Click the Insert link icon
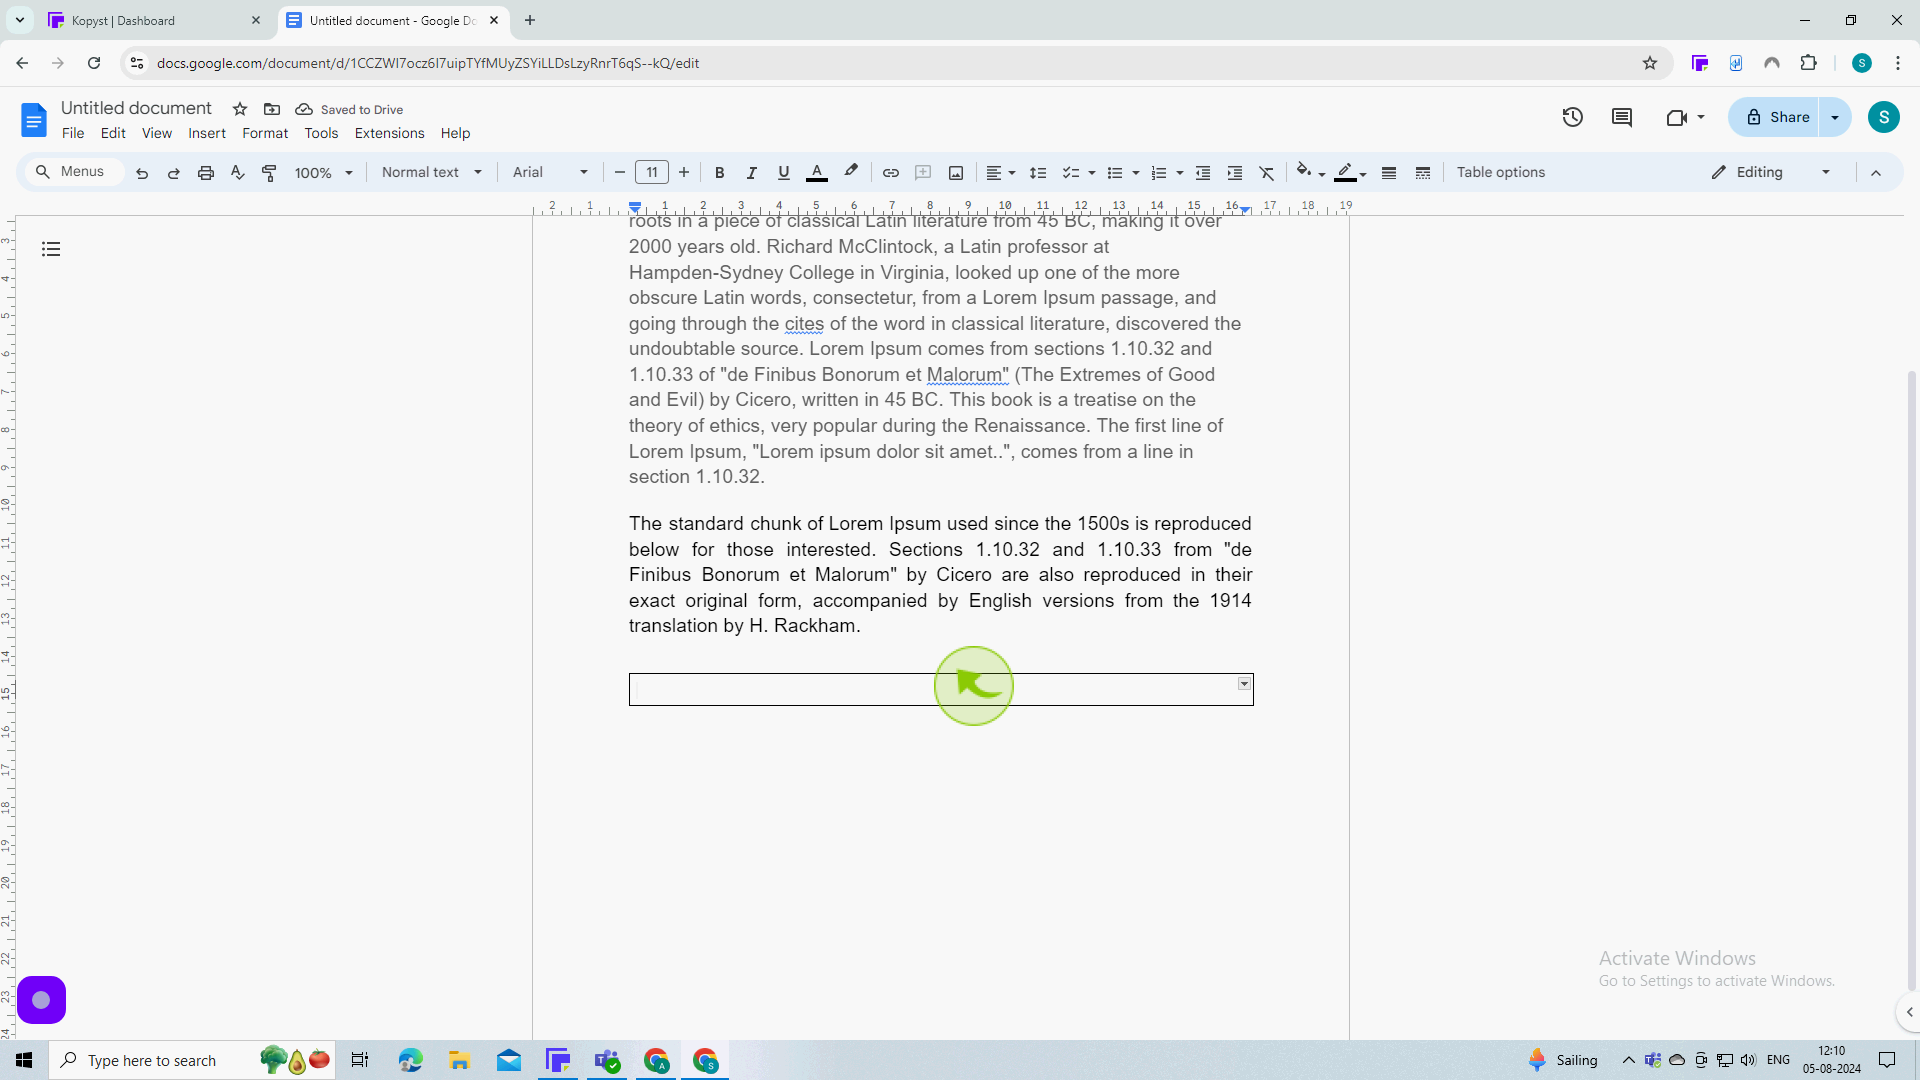Viewport: 1920px width, 1080px height. [891, 173]
